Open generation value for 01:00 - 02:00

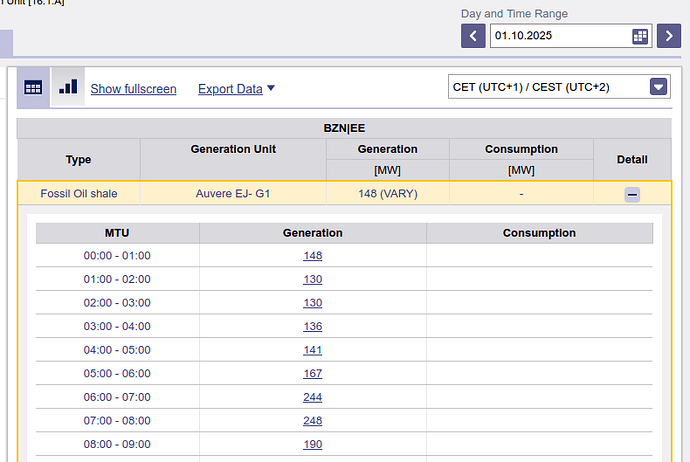(312, 279)
